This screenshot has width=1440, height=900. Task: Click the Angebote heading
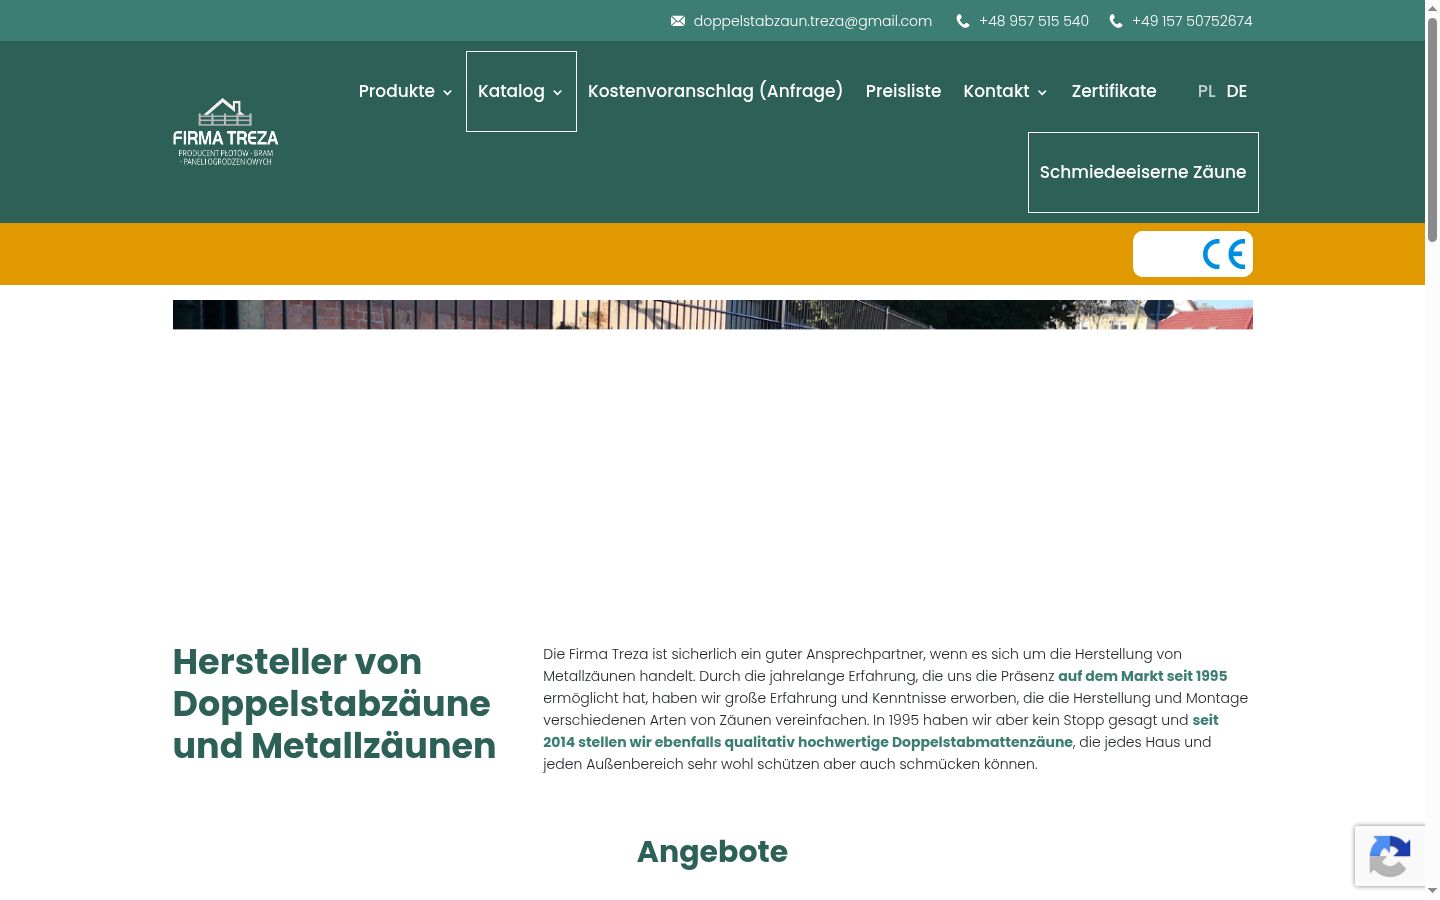pos(712,852)
